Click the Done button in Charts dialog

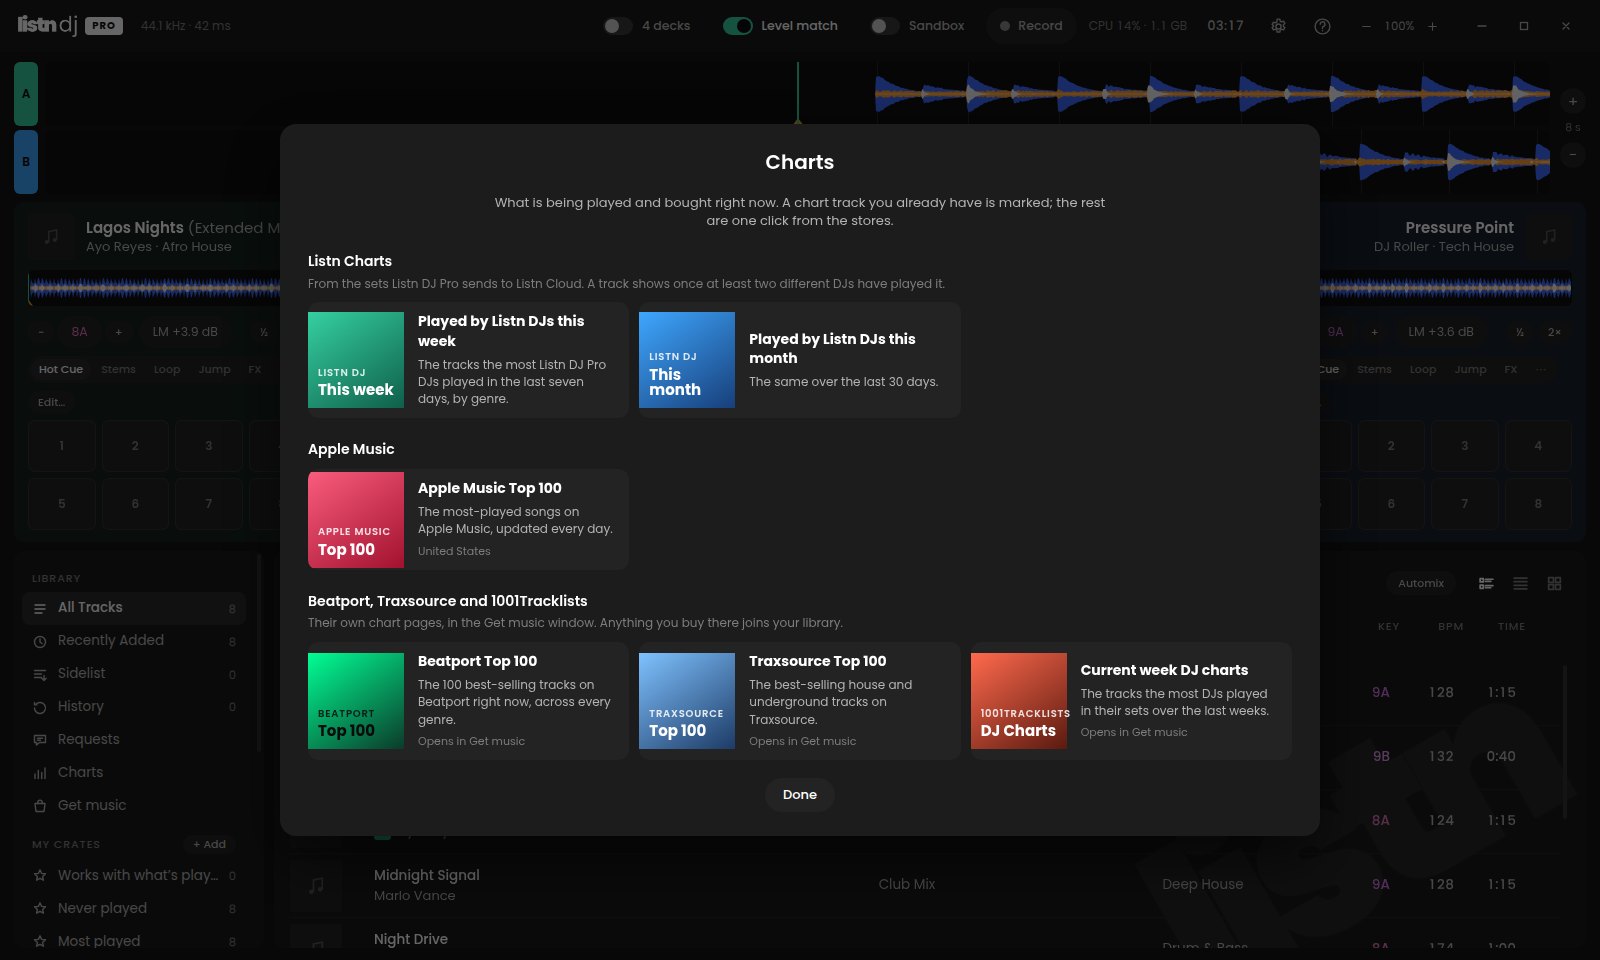coord(800,795)
